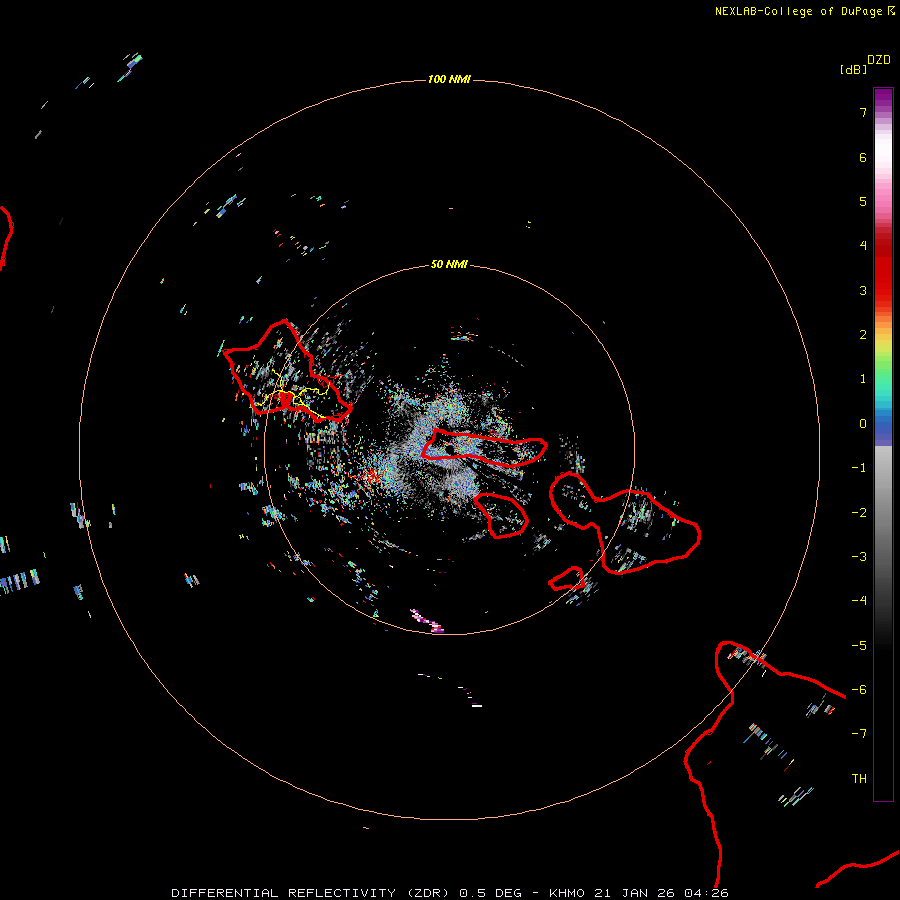Click the 50 NMI range ring label
Image resolution: width=900 pixels, height=900 pixels.
(449, 264)
